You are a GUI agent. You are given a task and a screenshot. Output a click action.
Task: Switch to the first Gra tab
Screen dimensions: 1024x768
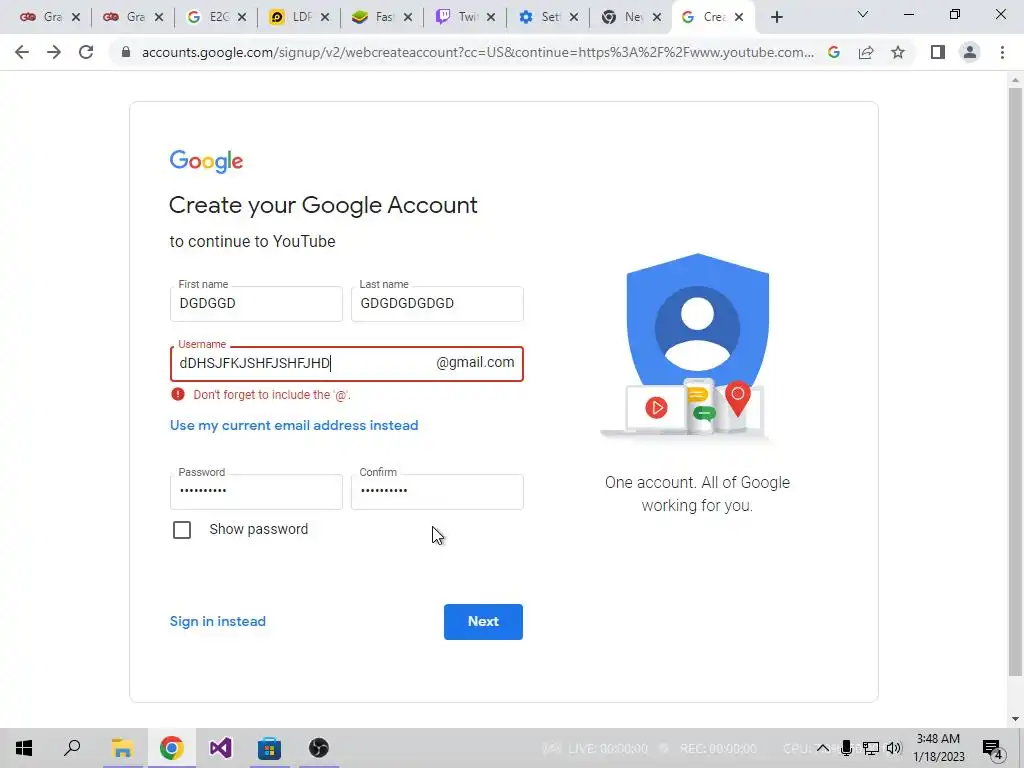(x=40, y=18)
